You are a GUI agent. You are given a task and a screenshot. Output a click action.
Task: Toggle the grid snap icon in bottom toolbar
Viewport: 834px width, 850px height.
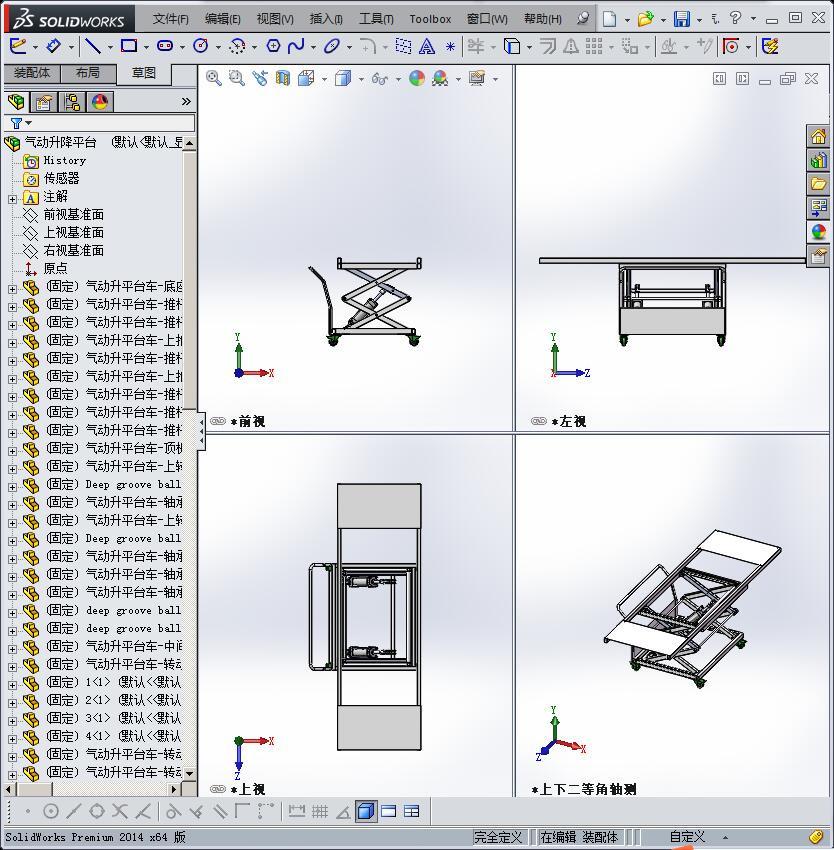[319, 811]
